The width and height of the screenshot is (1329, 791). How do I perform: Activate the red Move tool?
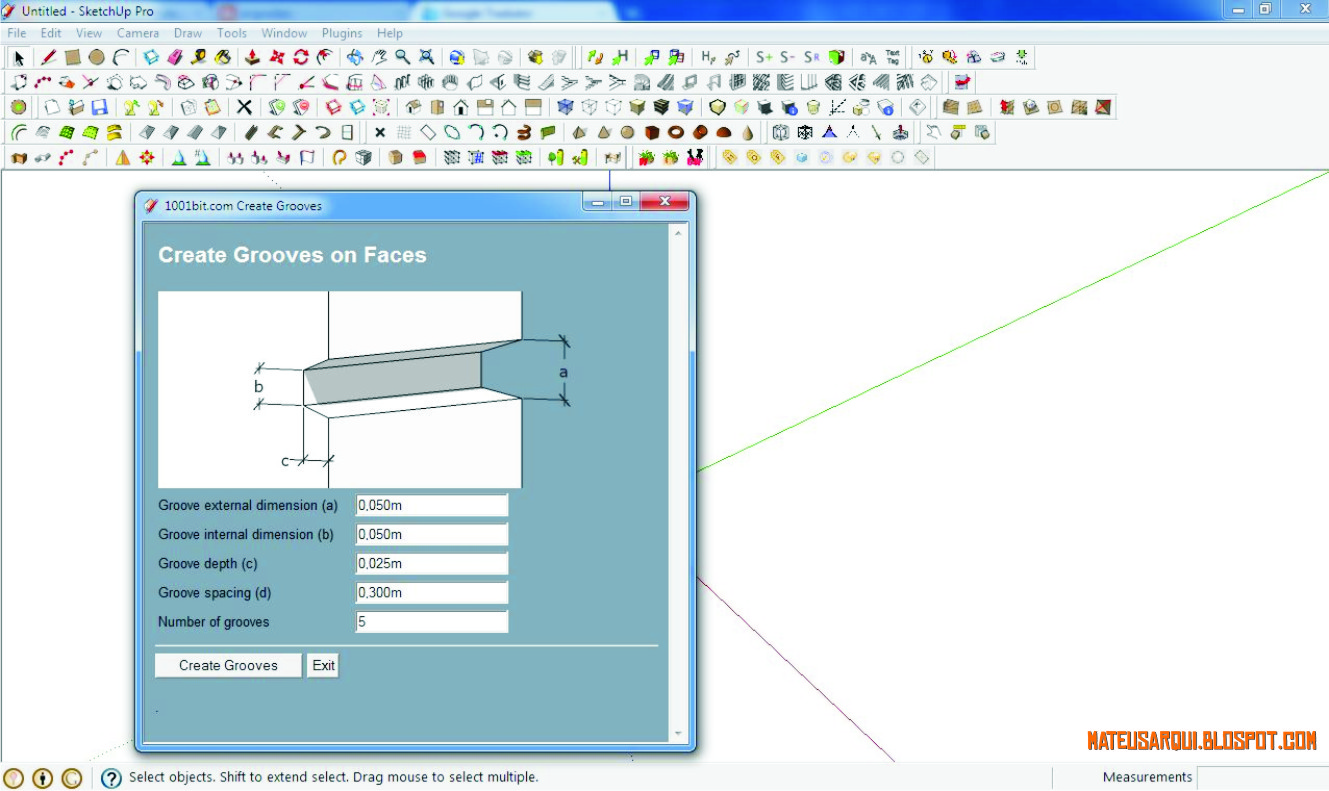(277, 57)
